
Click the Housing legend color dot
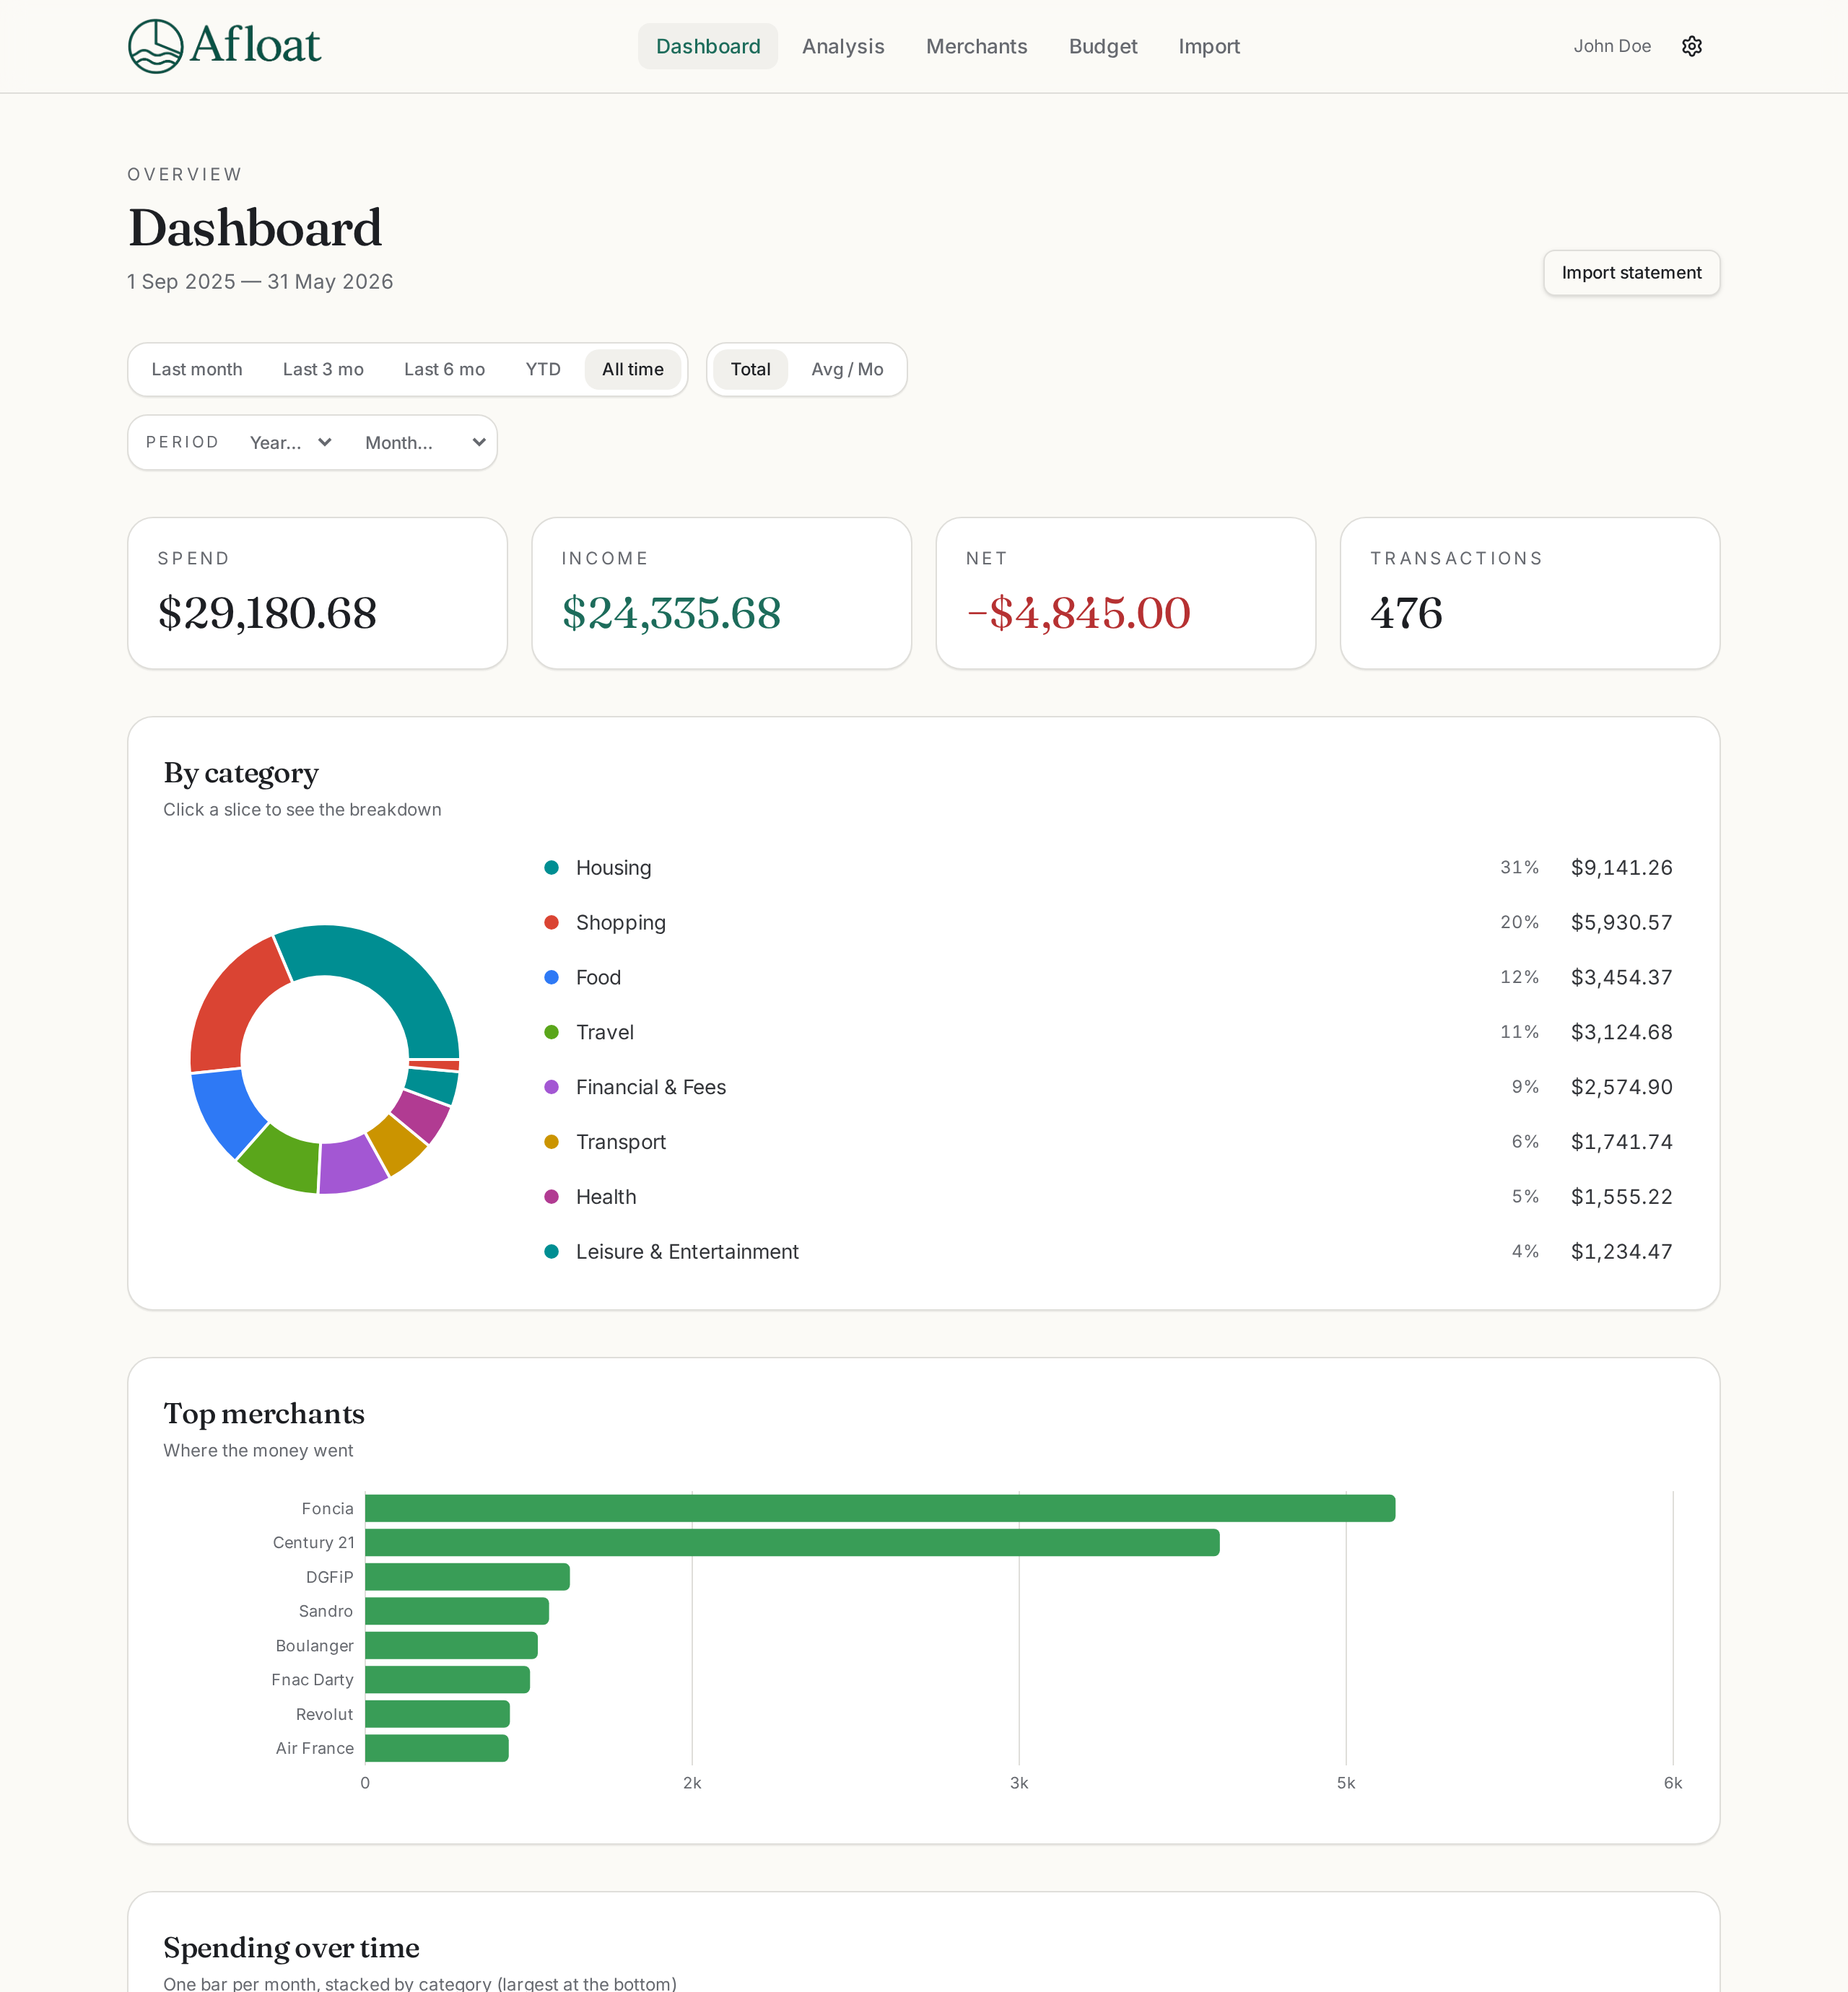[551, 867]
